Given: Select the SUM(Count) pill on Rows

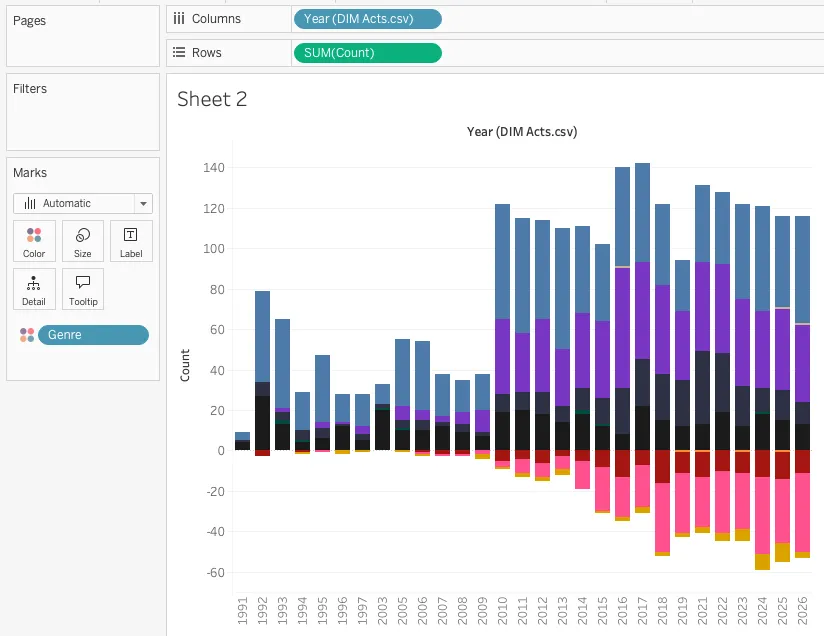Looking at the screenshot, I should click(367, 53).
